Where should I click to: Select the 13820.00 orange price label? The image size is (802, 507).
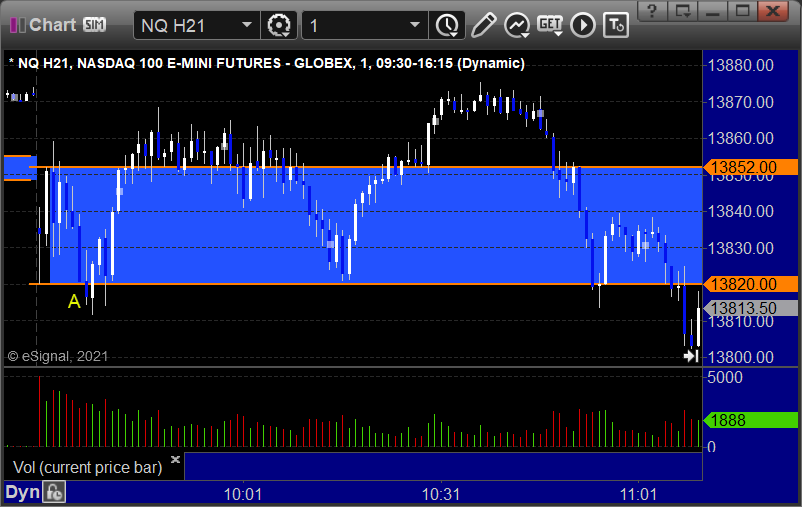(x=750, y=284)
